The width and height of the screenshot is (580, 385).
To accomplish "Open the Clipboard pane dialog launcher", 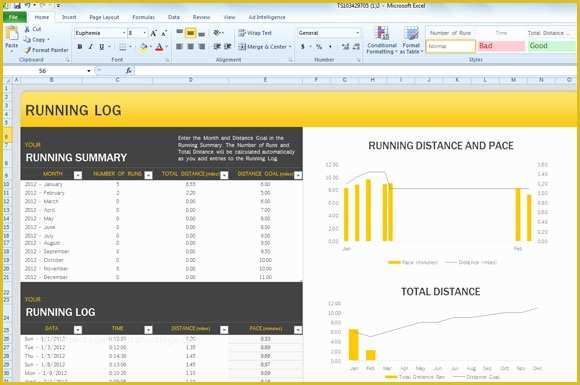I will (68, 60).
